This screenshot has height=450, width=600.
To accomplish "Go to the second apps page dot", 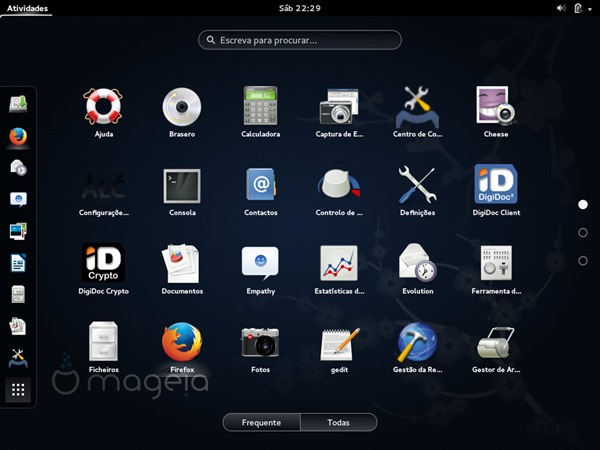I will [583, 233].
